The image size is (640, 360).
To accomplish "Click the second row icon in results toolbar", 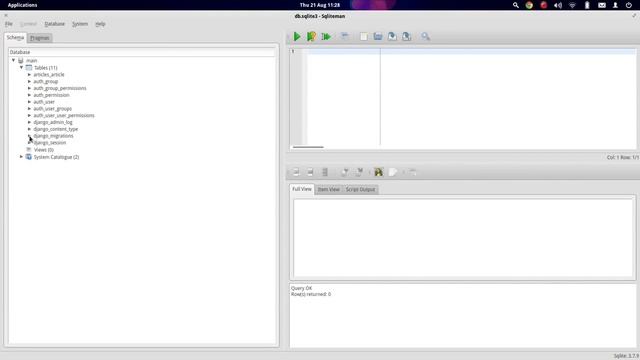I will [310, 172].
